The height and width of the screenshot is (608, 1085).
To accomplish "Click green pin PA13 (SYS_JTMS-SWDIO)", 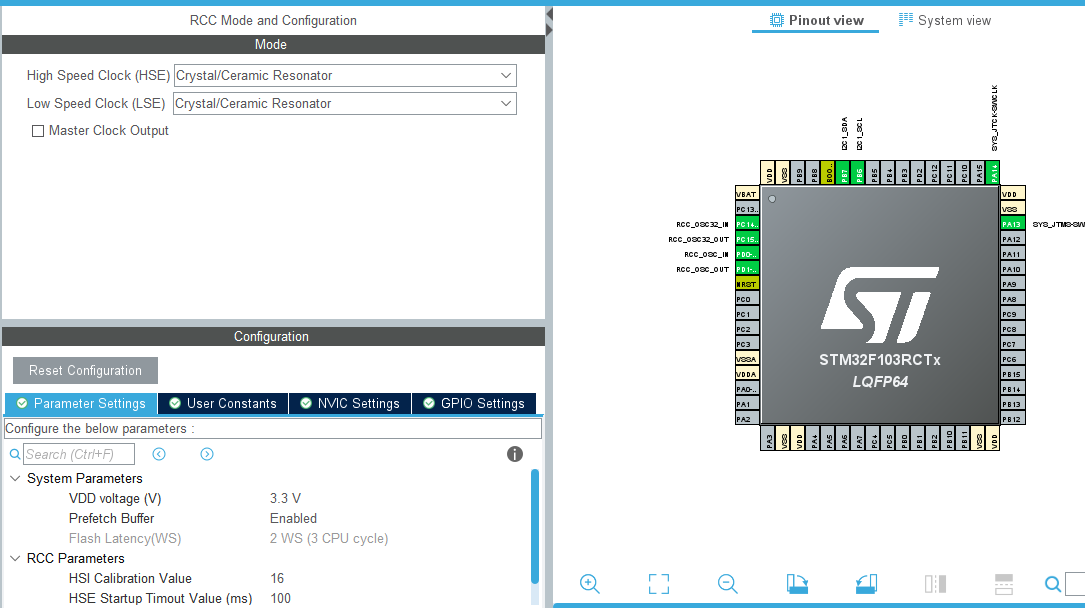I will pos(1013,224).
